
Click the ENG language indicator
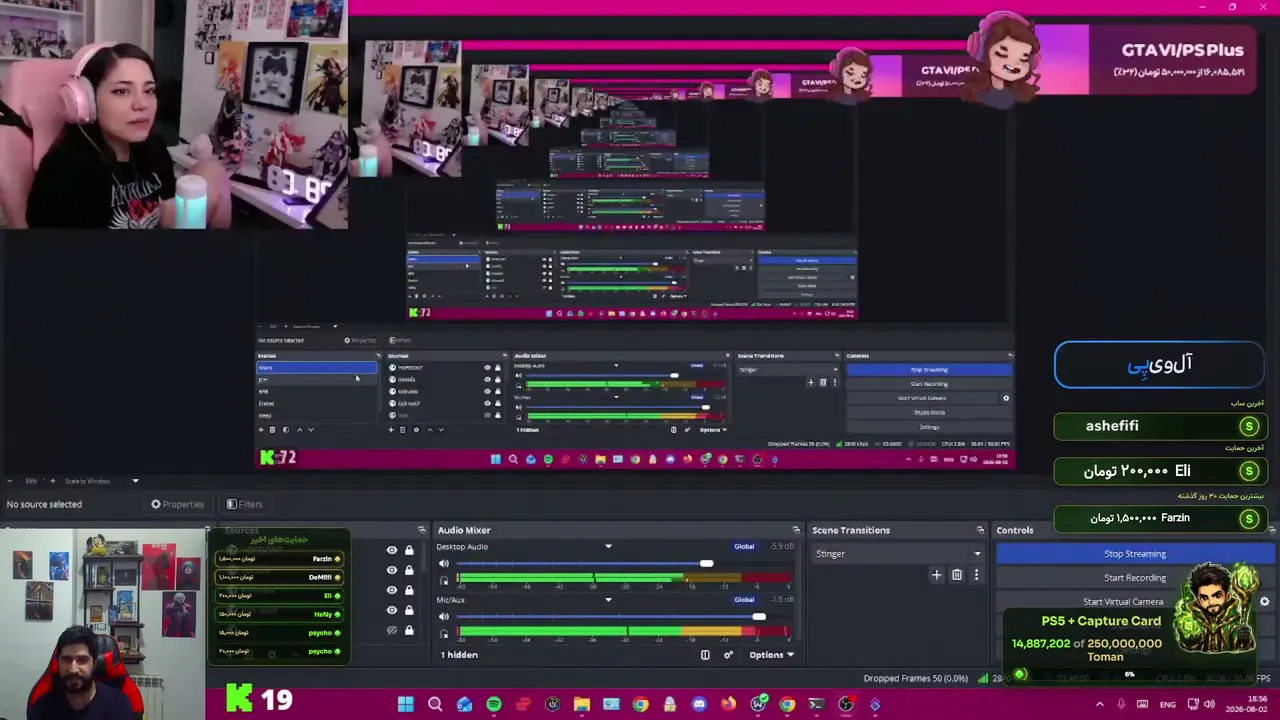point(1168,704)
